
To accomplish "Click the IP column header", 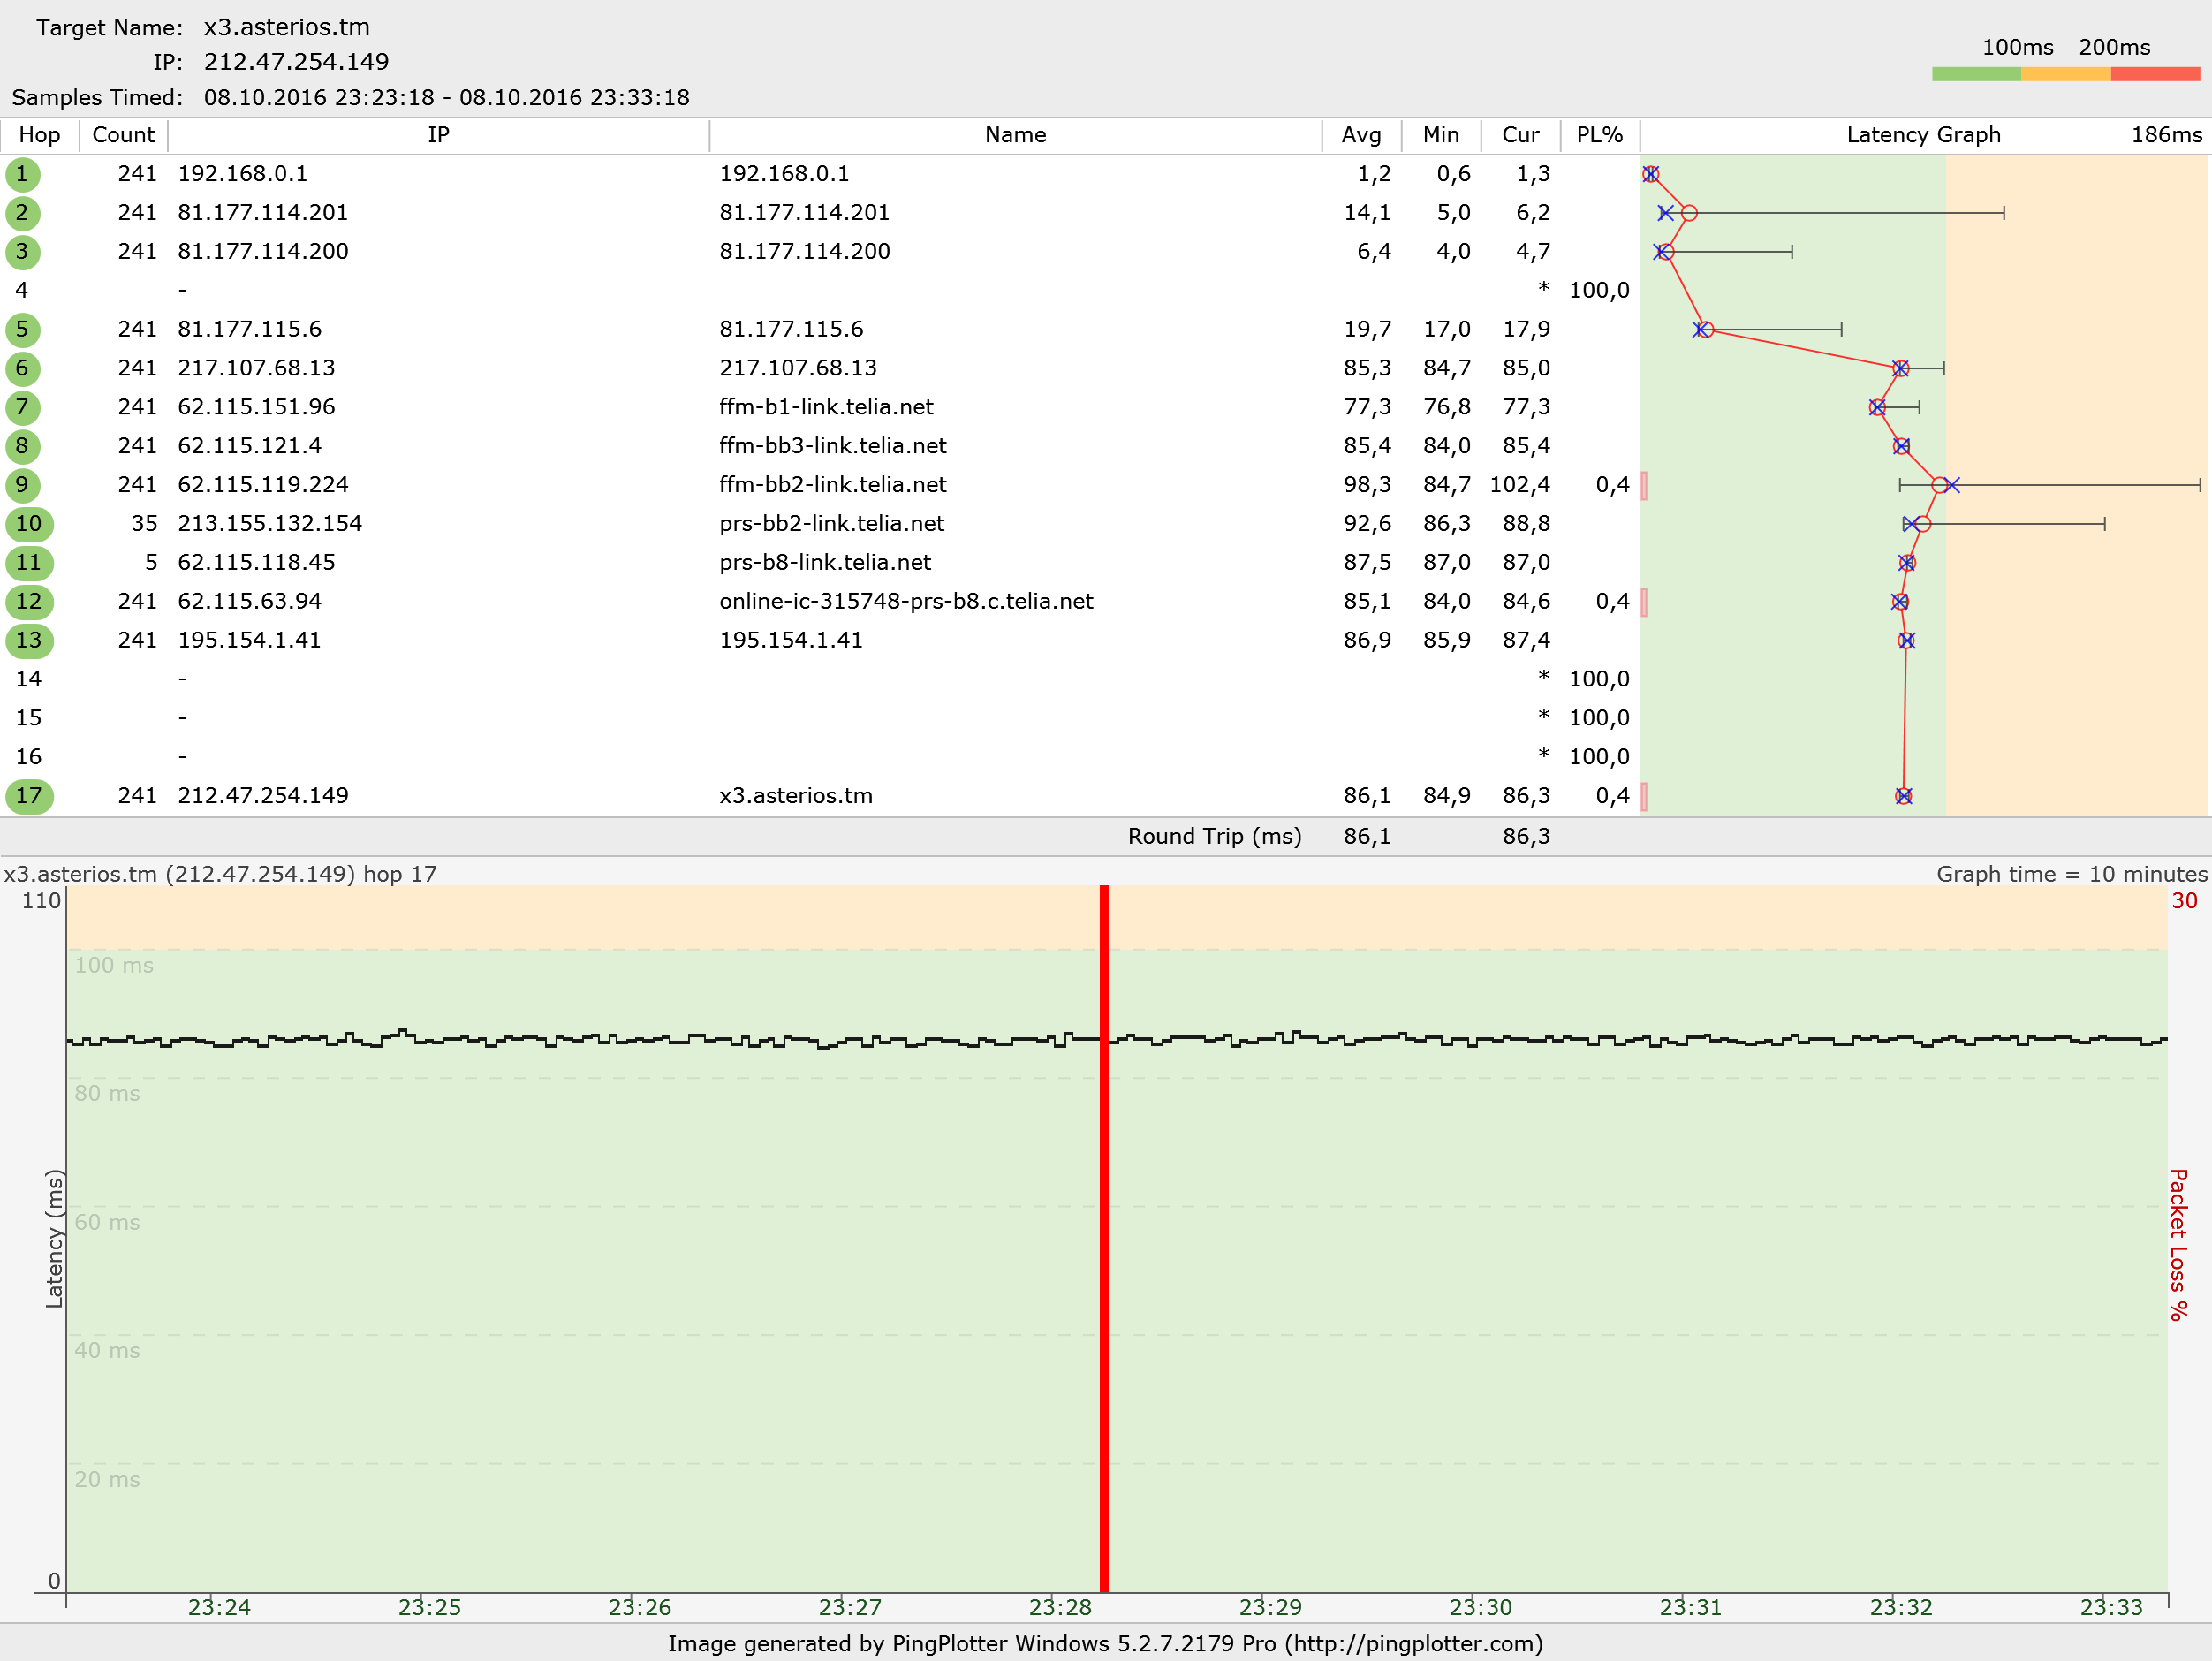I will pos(438,135).
